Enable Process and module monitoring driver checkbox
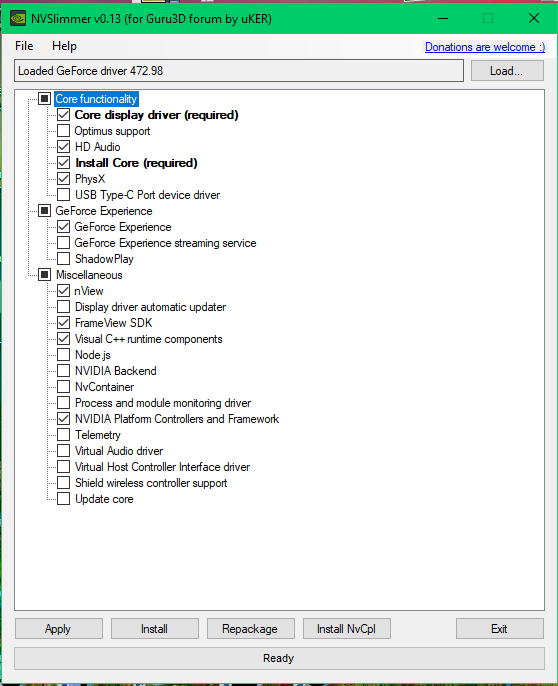 pos(63,403)
